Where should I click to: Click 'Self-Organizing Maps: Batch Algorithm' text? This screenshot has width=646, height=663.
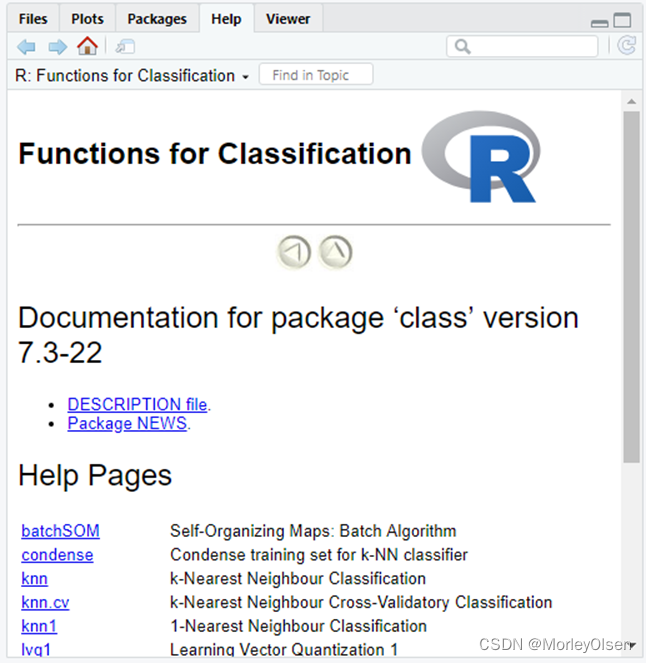click(313, 531)
